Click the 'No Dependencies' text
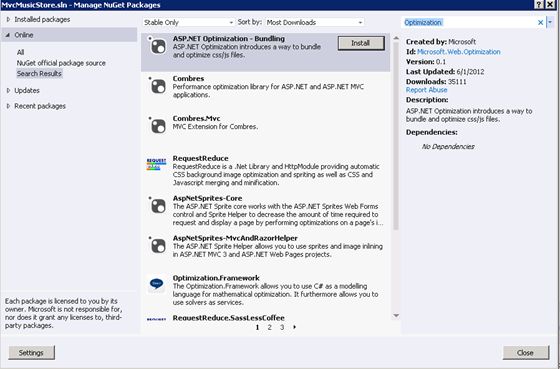 448,146
